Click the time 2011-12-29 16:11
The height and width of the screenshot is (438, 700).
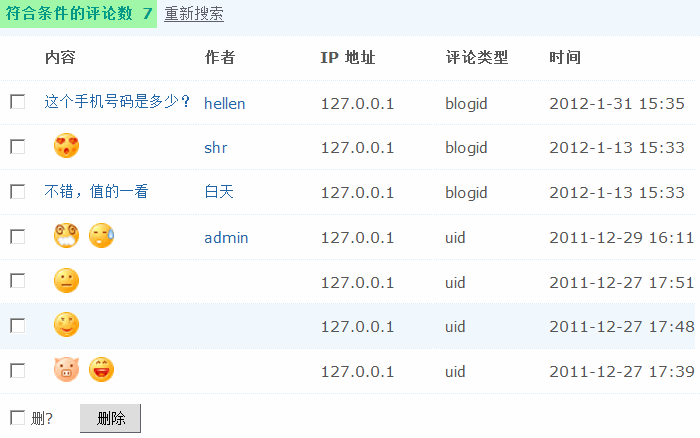pyautogui.click(x=621, y=238)
